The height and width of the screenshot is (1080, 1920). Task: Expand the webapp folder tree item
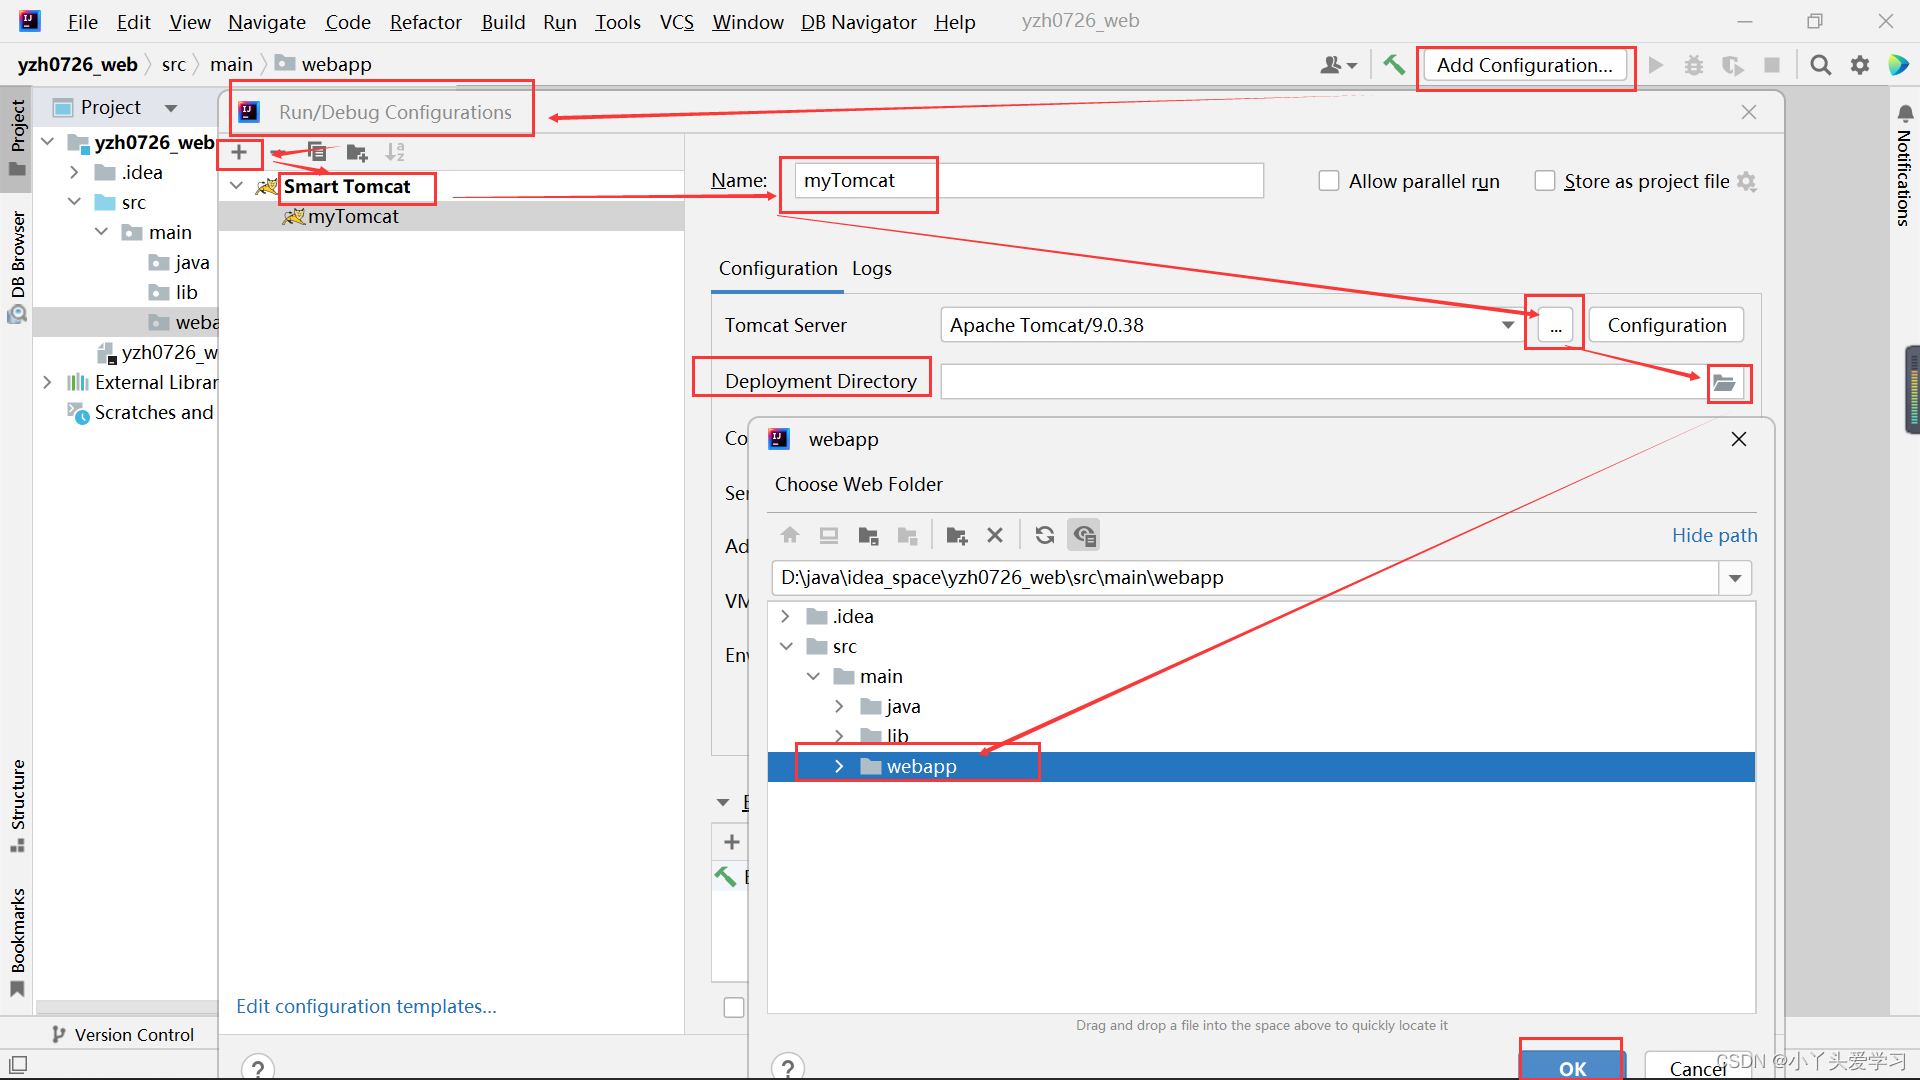tap(840, 766)
